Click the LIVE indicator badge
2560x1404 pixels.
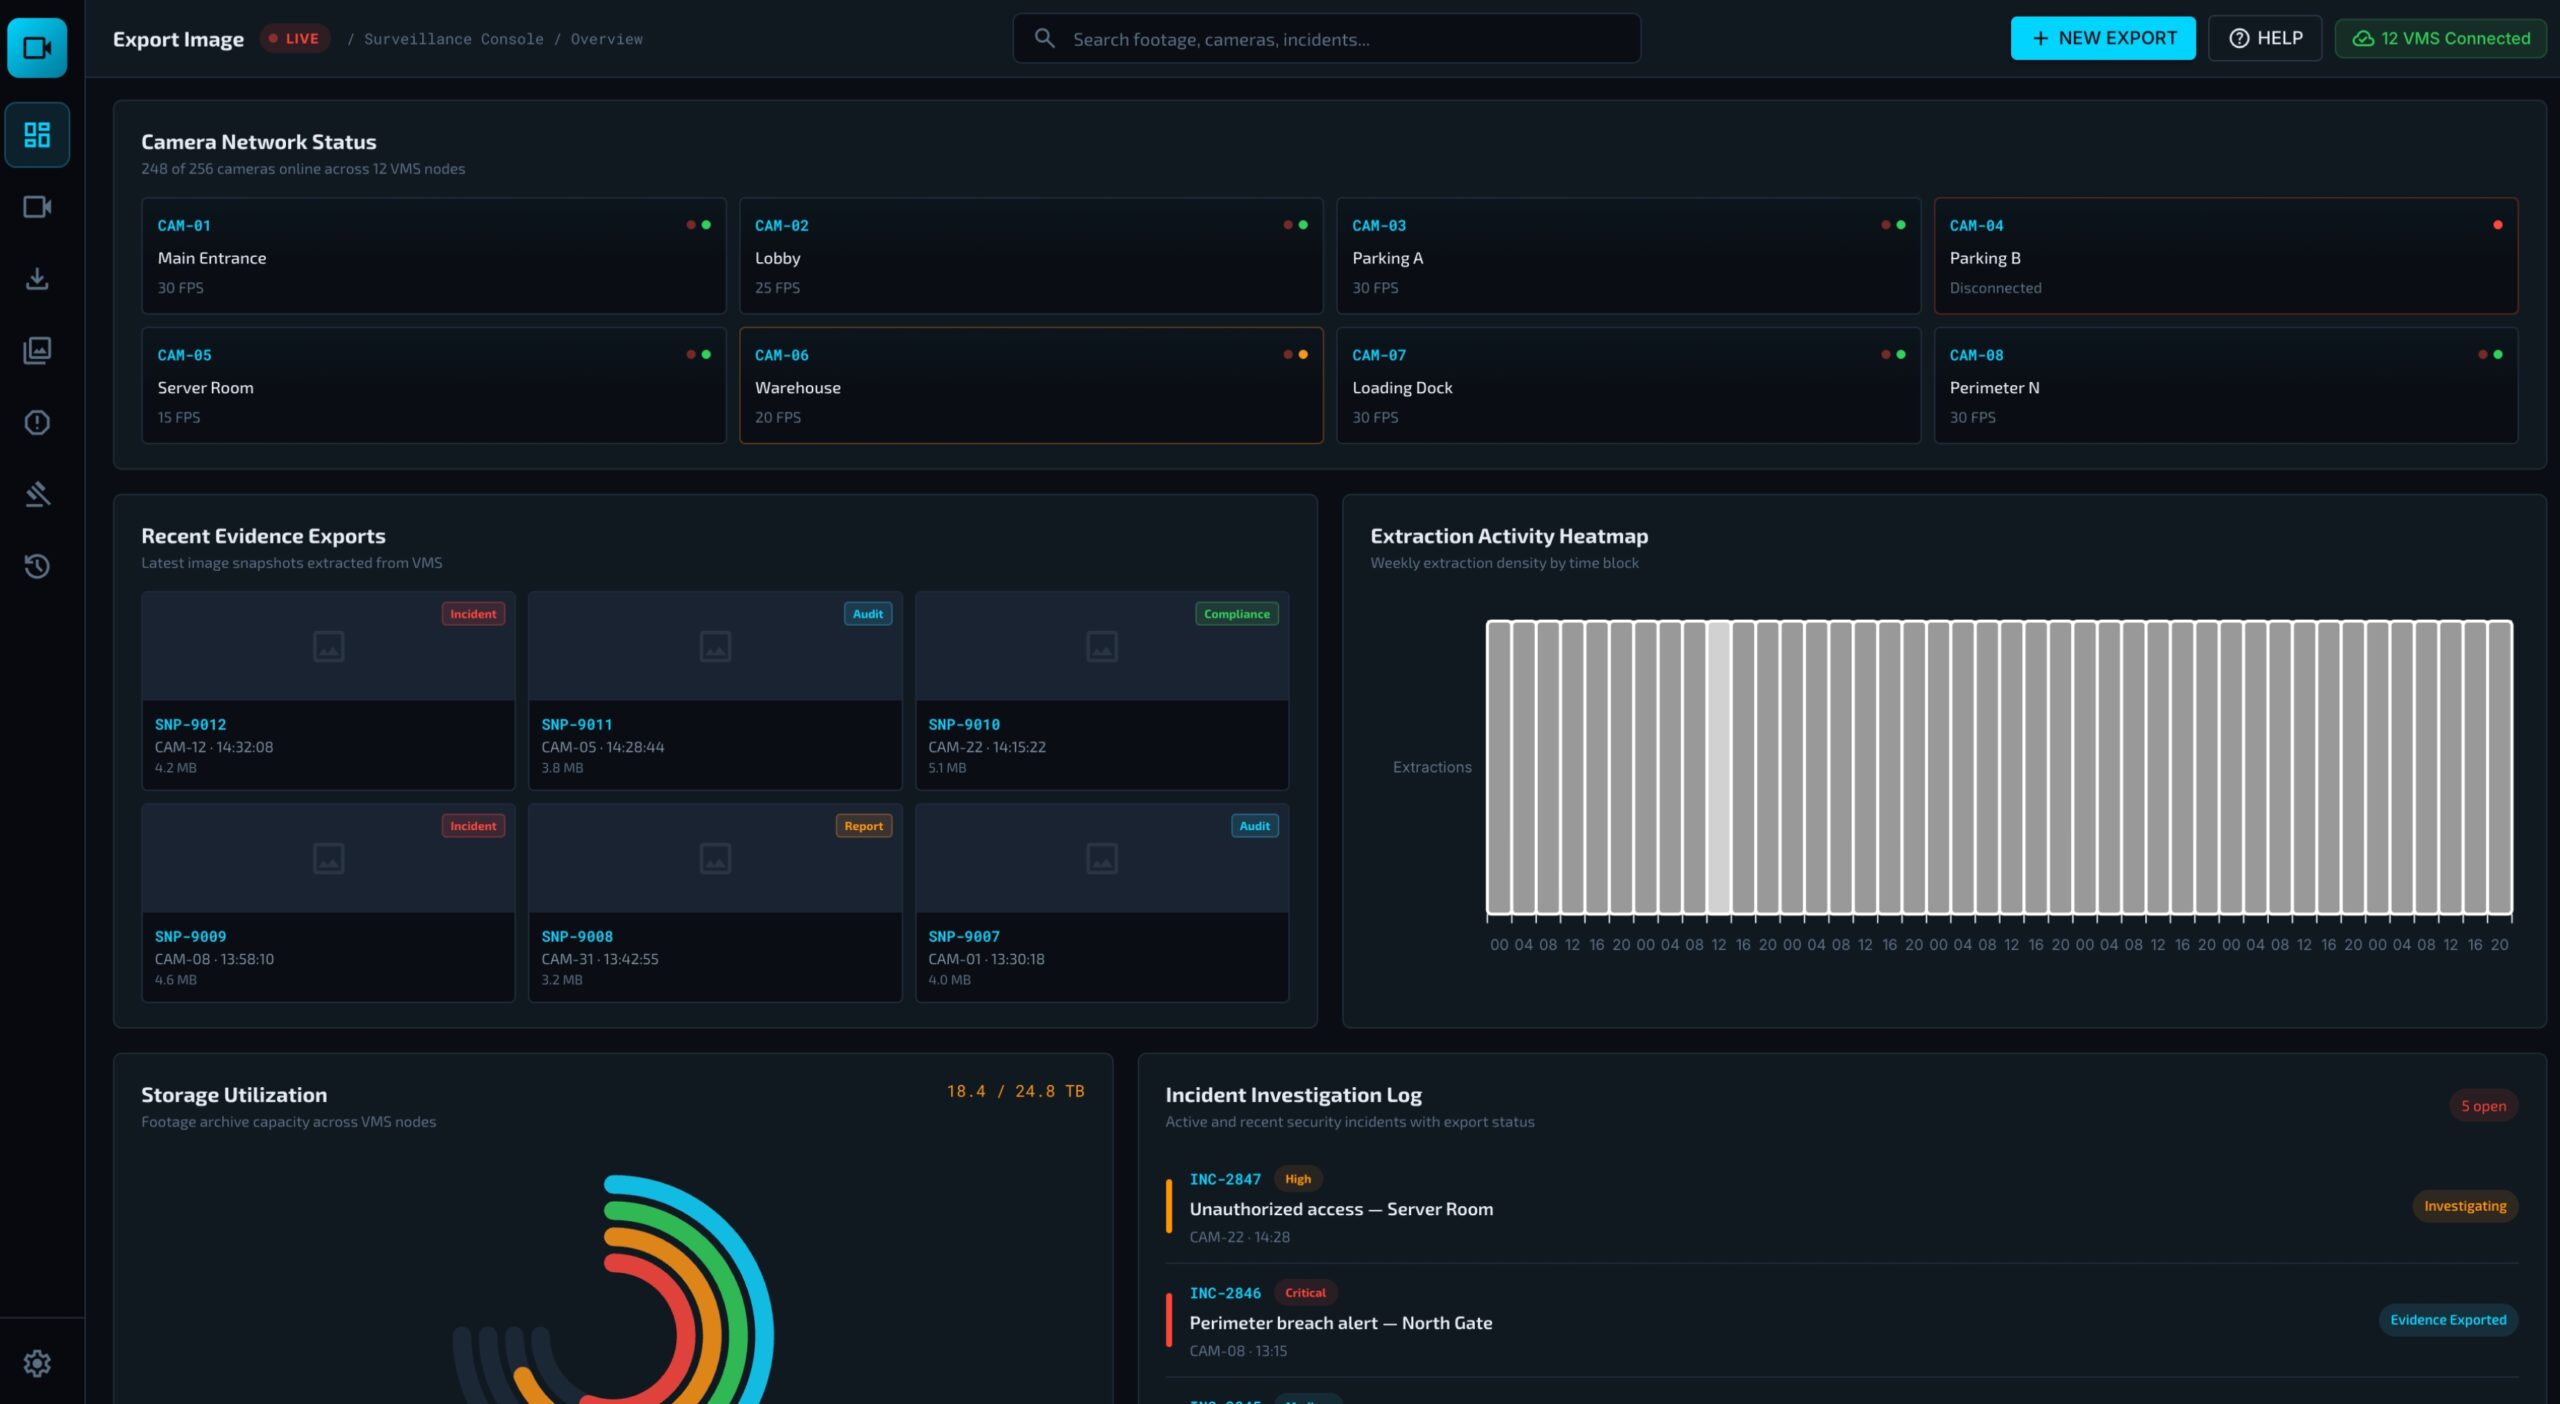(295, 39)
